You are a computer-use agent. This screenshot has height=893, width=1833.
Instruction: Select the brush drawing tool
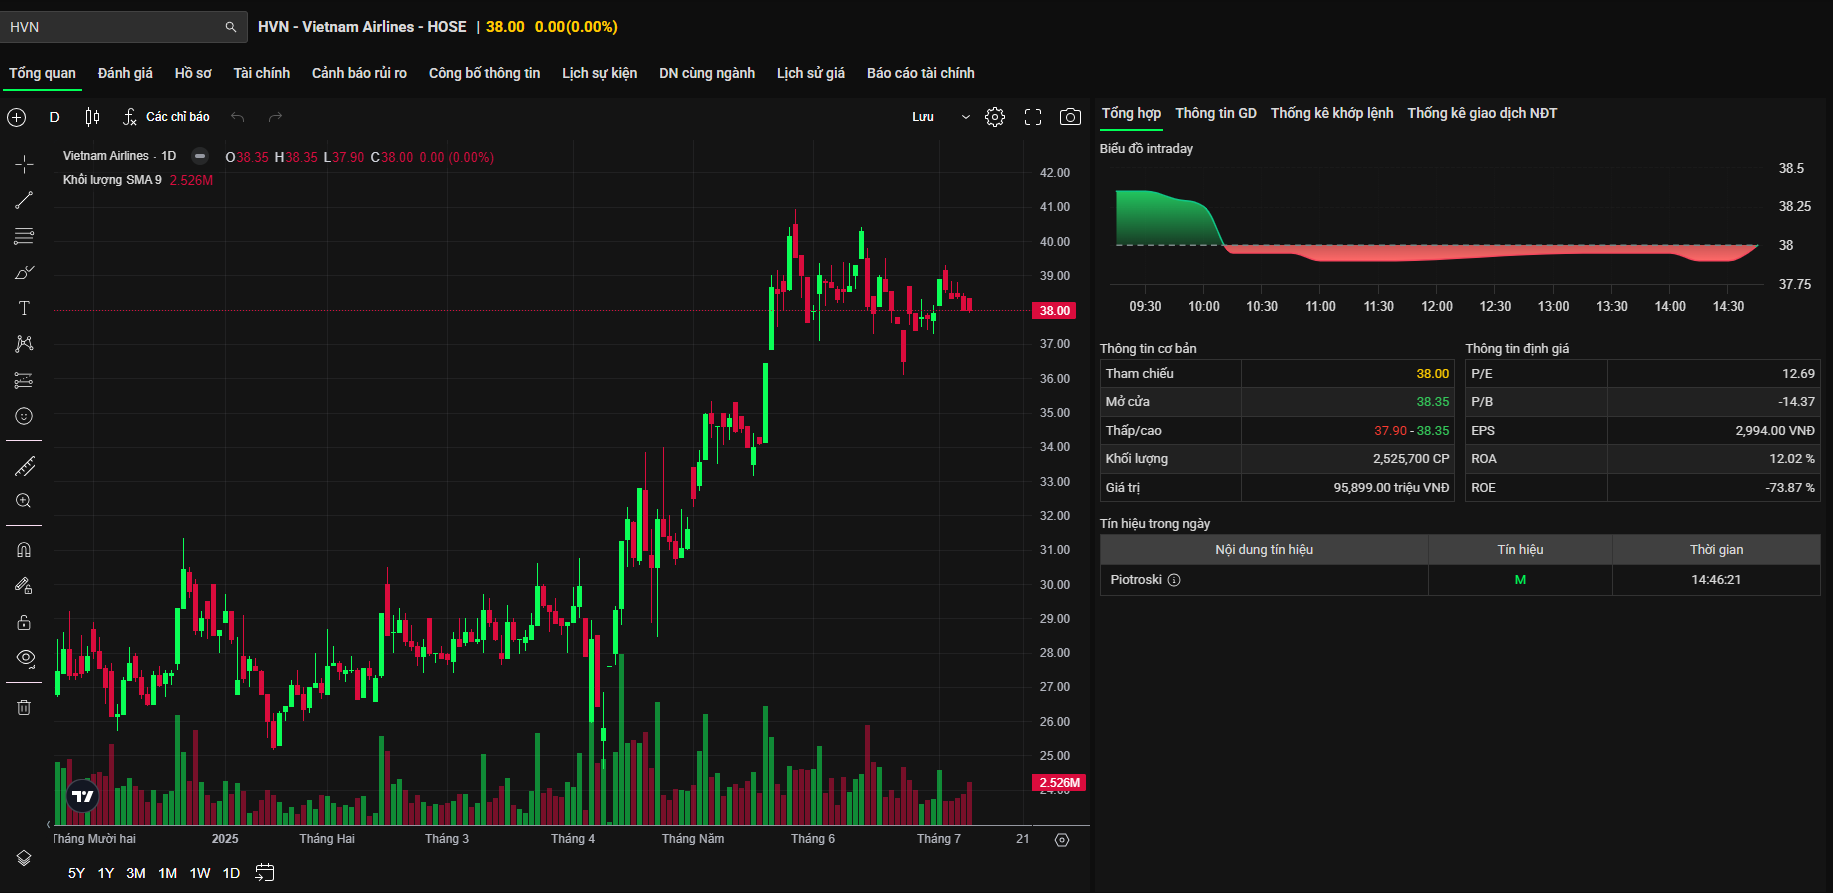pyautogui.click(x=24, y=272)
